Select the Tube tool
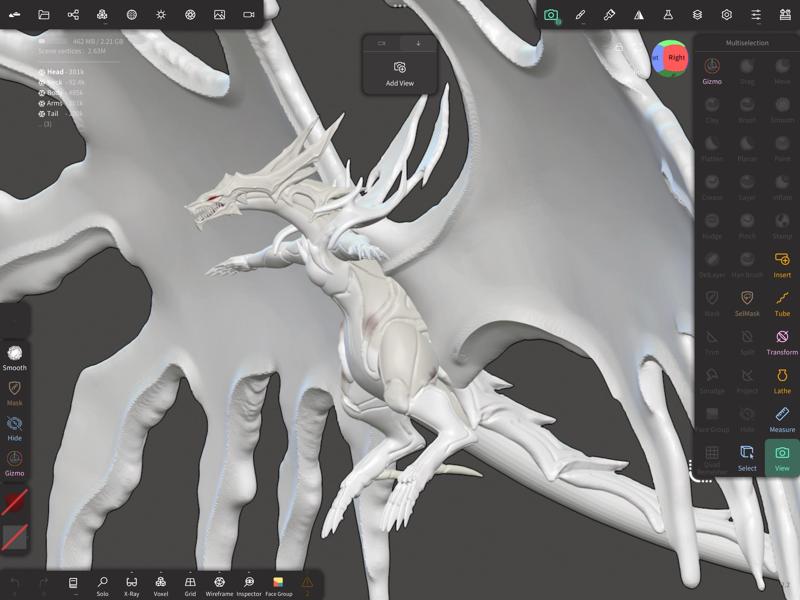 pyautogui.click(x=782, y=303)
